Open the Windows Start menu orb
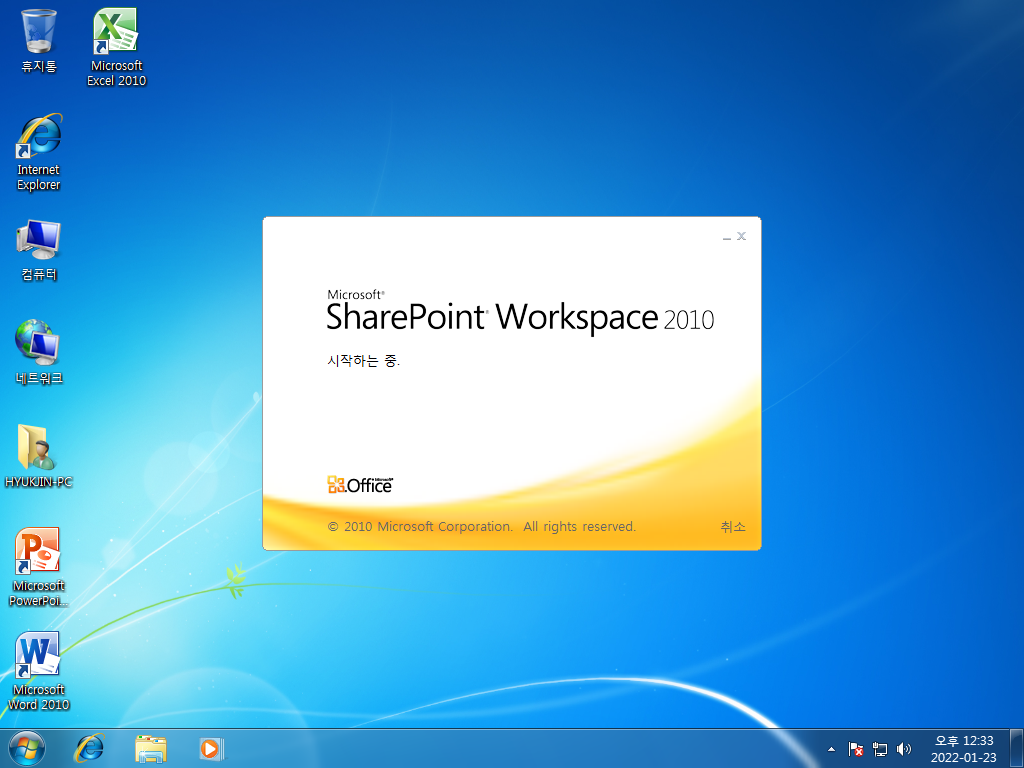The image size is (1024, 768). pos(27,748)
